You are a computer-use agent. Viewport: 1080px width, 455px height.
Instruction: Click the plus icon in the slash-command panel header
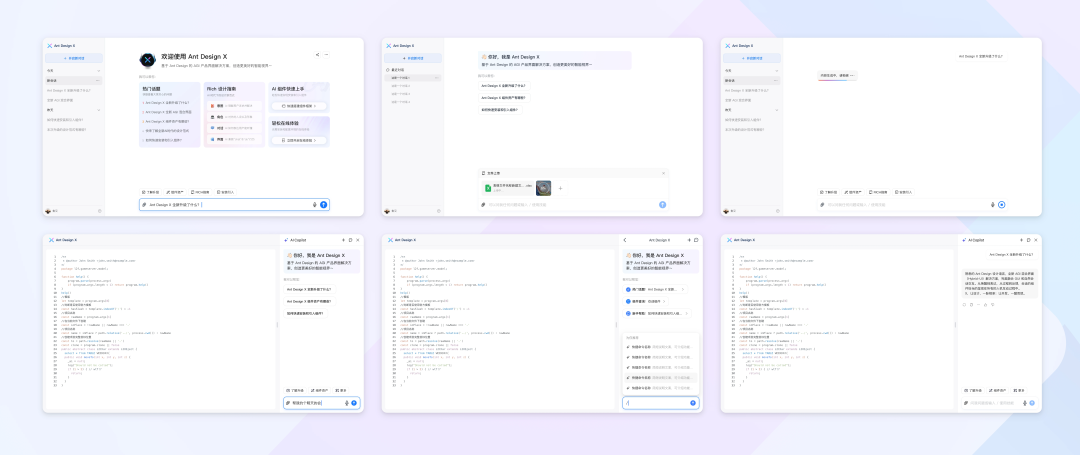[x=689, y=240]
